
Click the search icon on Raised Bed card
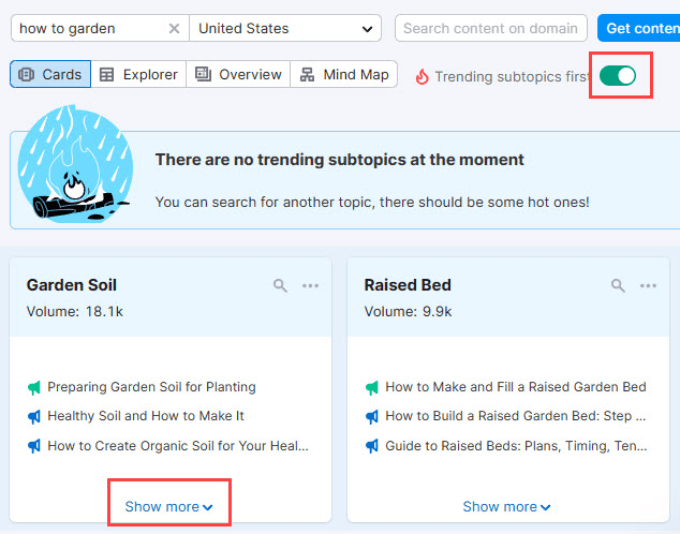(618, 285)
